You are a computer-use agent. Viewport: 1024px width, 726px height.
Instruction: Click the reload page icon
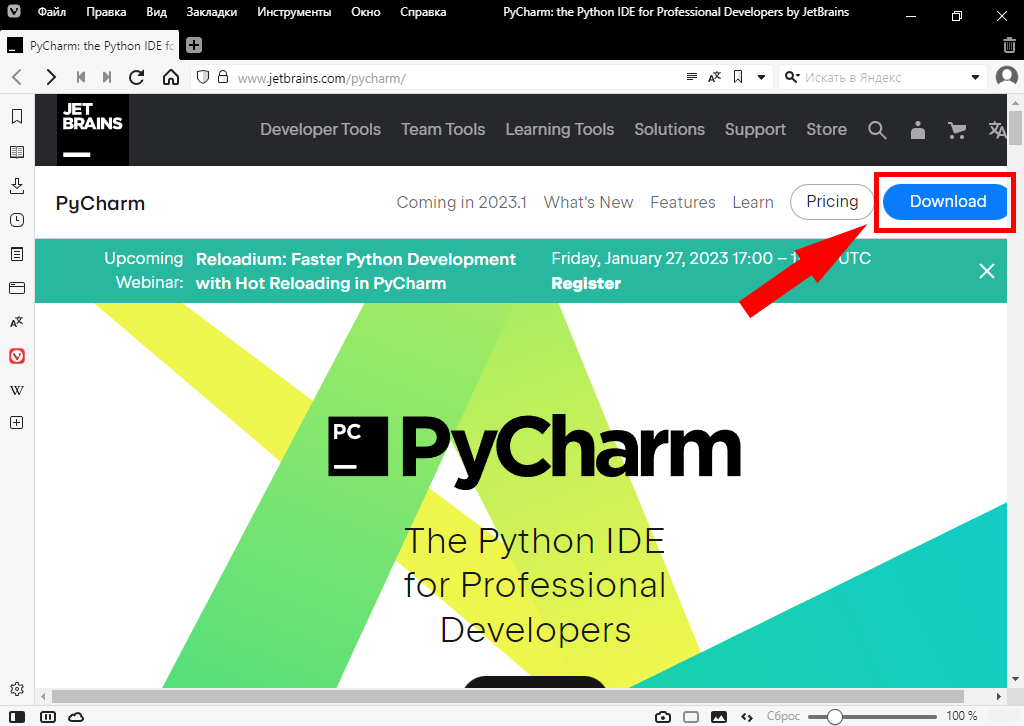point(137,77)
